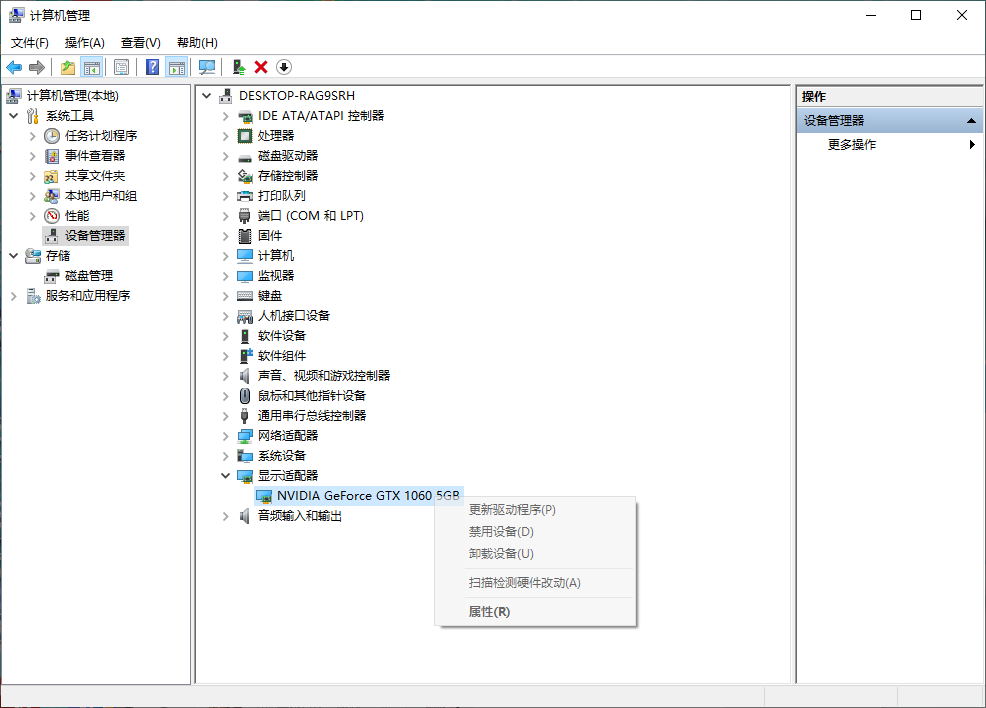Click the Up one level folder icon
This screenshot has height=708, width=986.
68,67
